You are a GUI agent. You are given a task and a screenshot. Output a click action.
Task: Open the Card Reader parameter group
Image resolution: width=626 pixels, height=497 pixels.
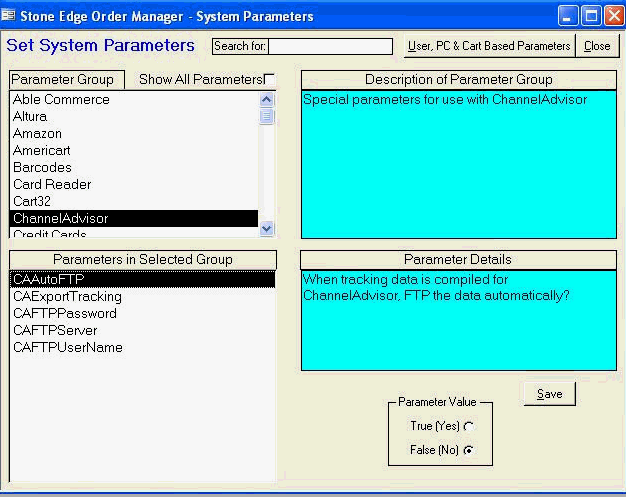(x=134, y=184)
